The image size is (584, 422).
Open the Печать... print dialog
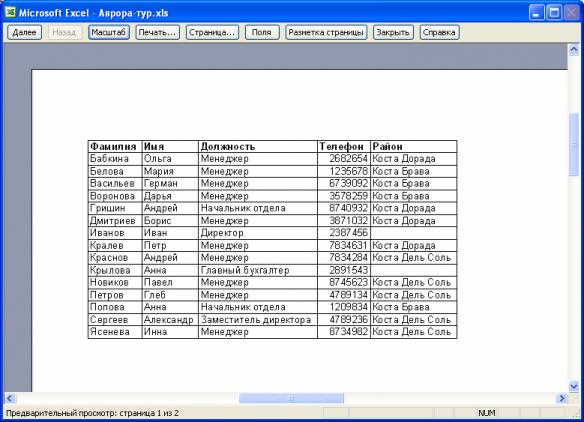tap(157, 32)
